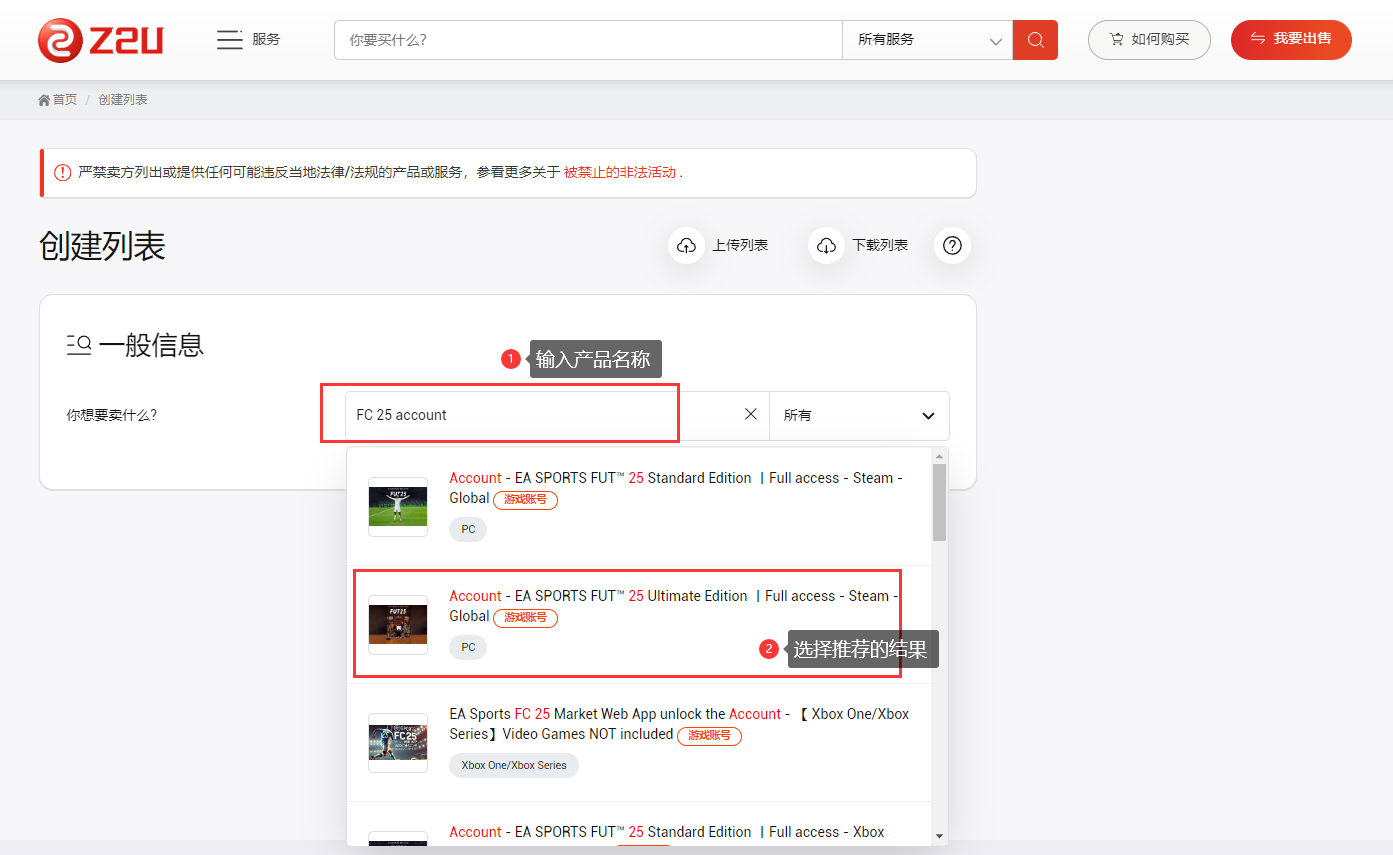This screenshot has height=855, width=1393.
Task: Click the suggestion list scrollbar down arrow
Action: pos(939,835)
